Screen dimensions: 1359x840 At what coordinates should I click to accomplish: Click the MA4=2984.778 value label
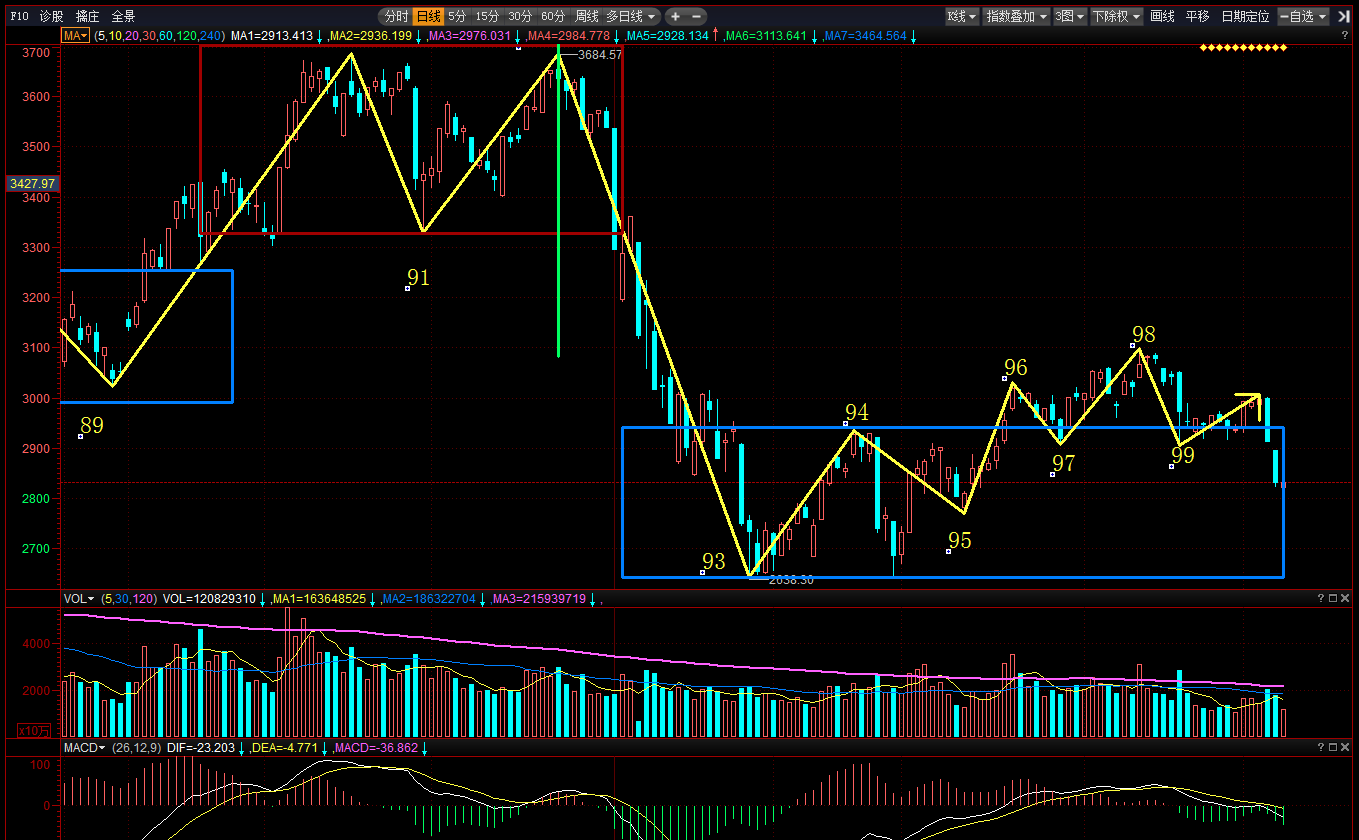tap(568, 36)
